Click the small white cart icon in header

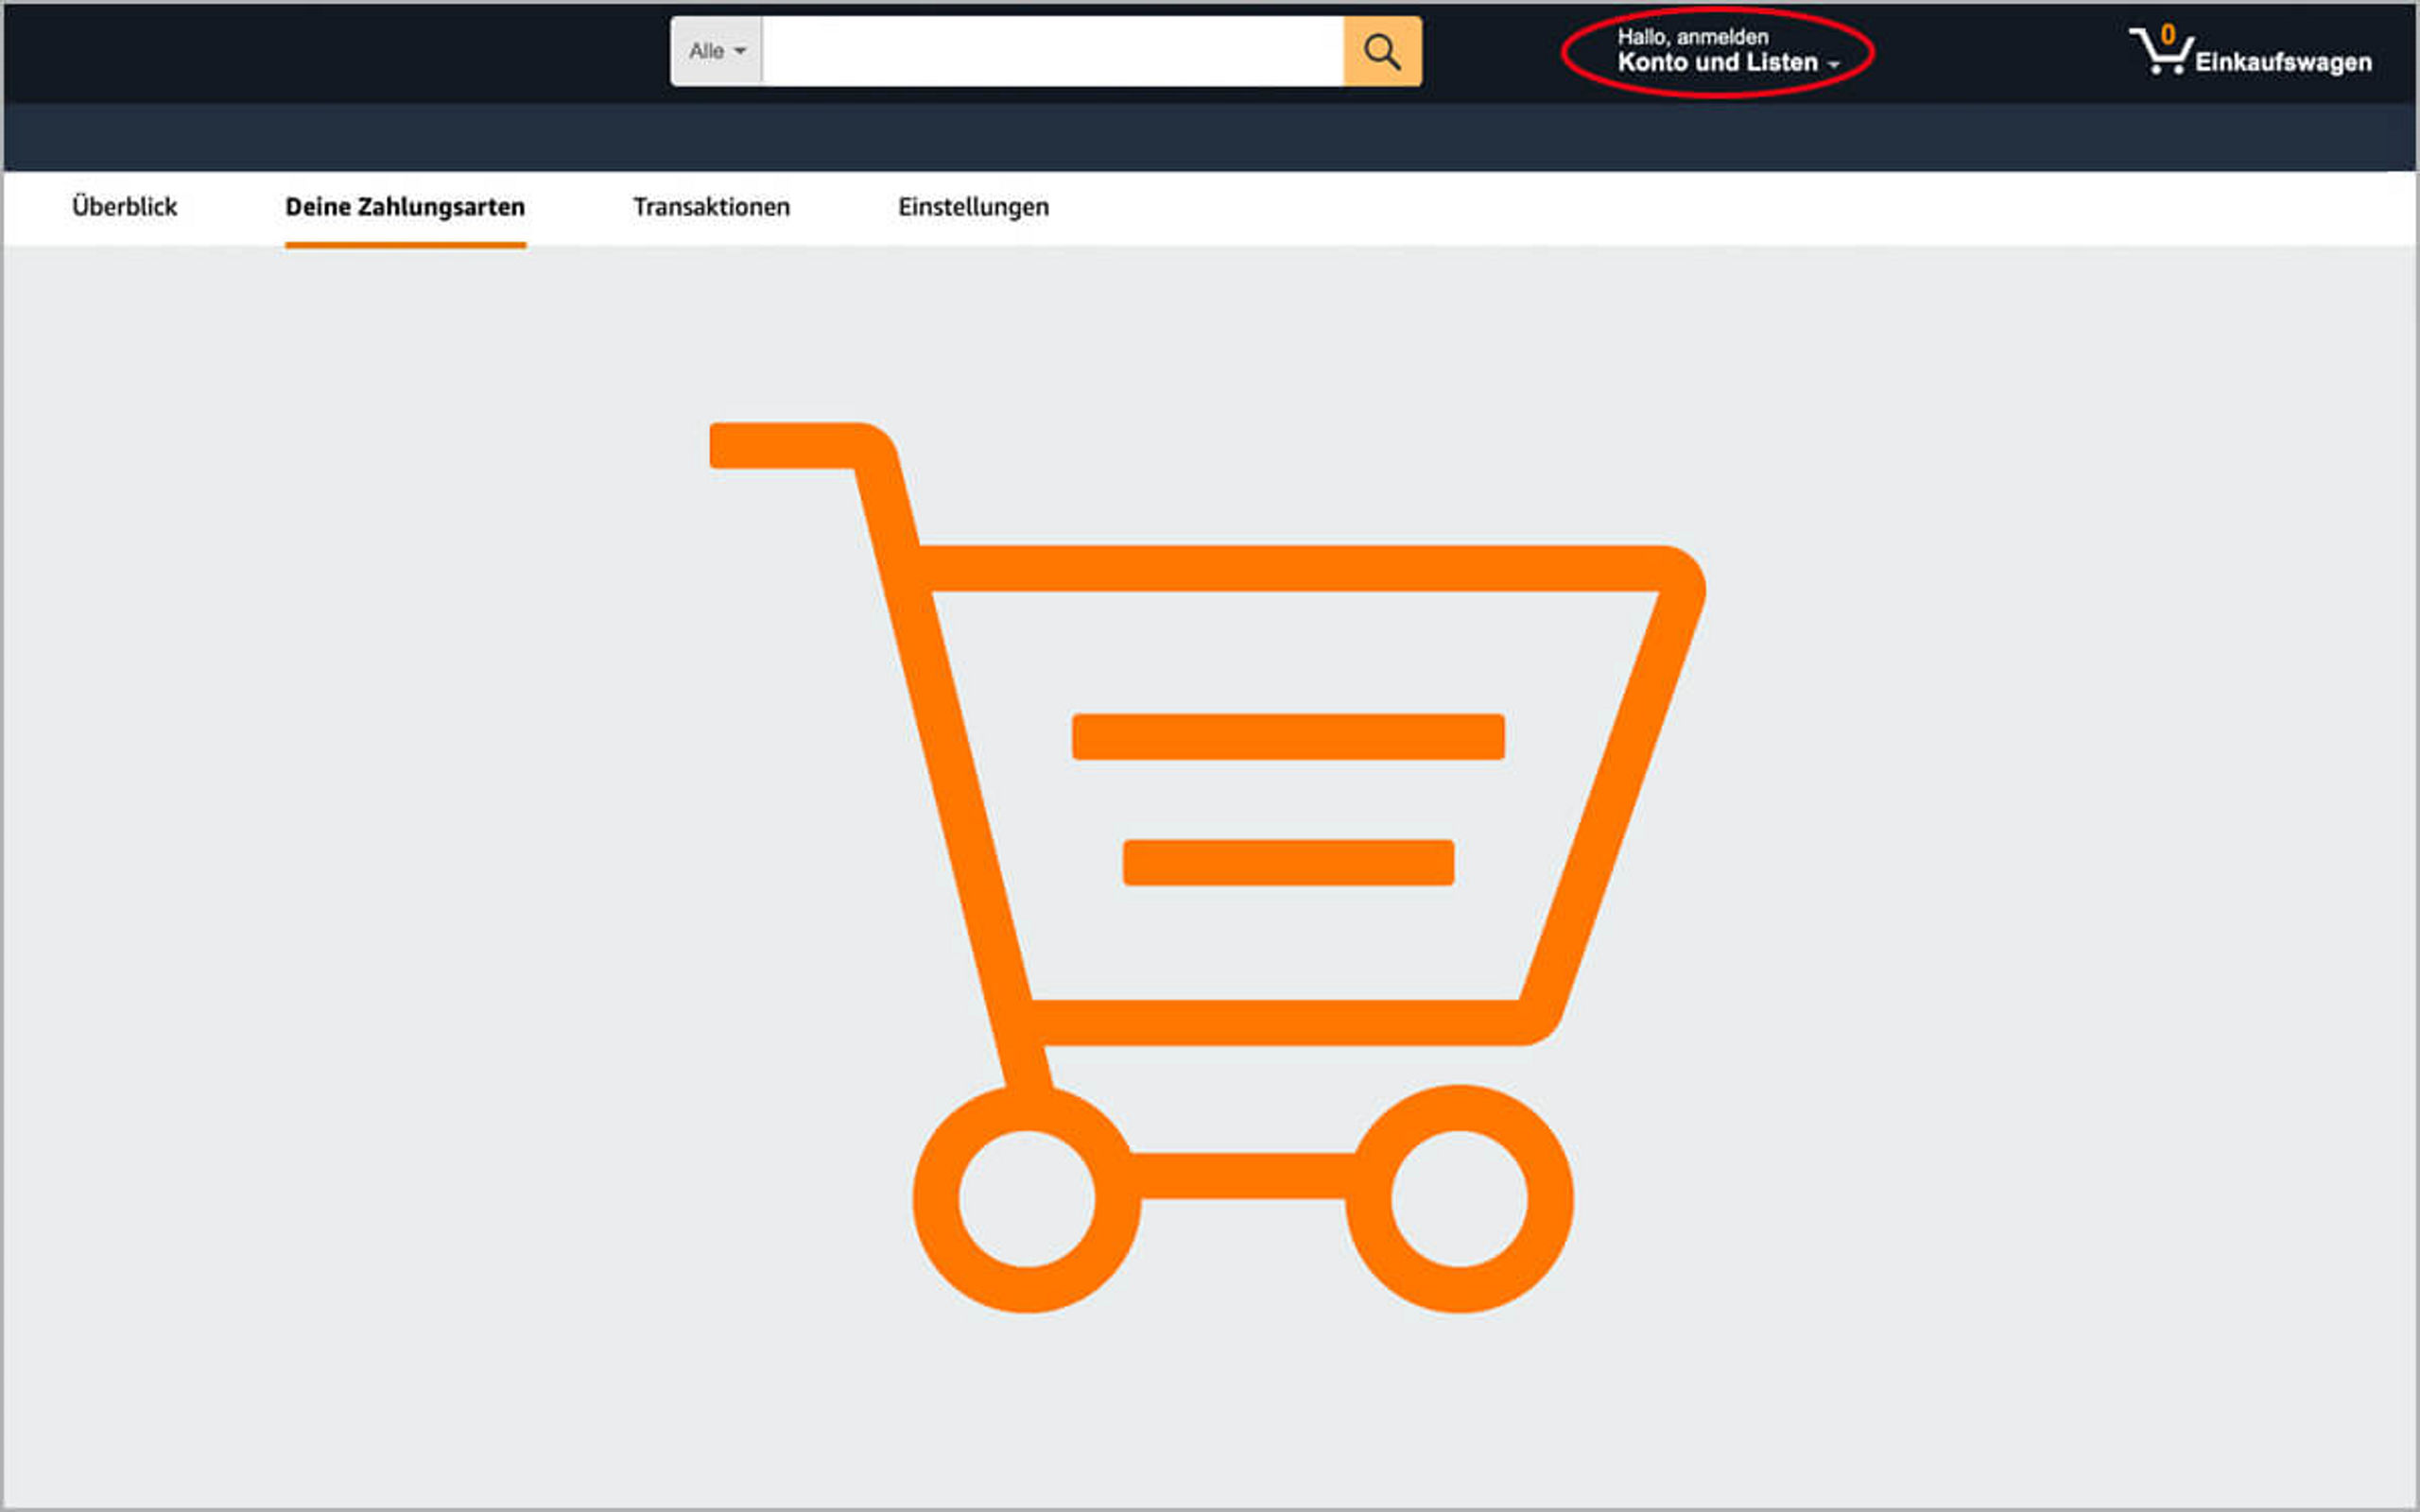pos(2160,52)
